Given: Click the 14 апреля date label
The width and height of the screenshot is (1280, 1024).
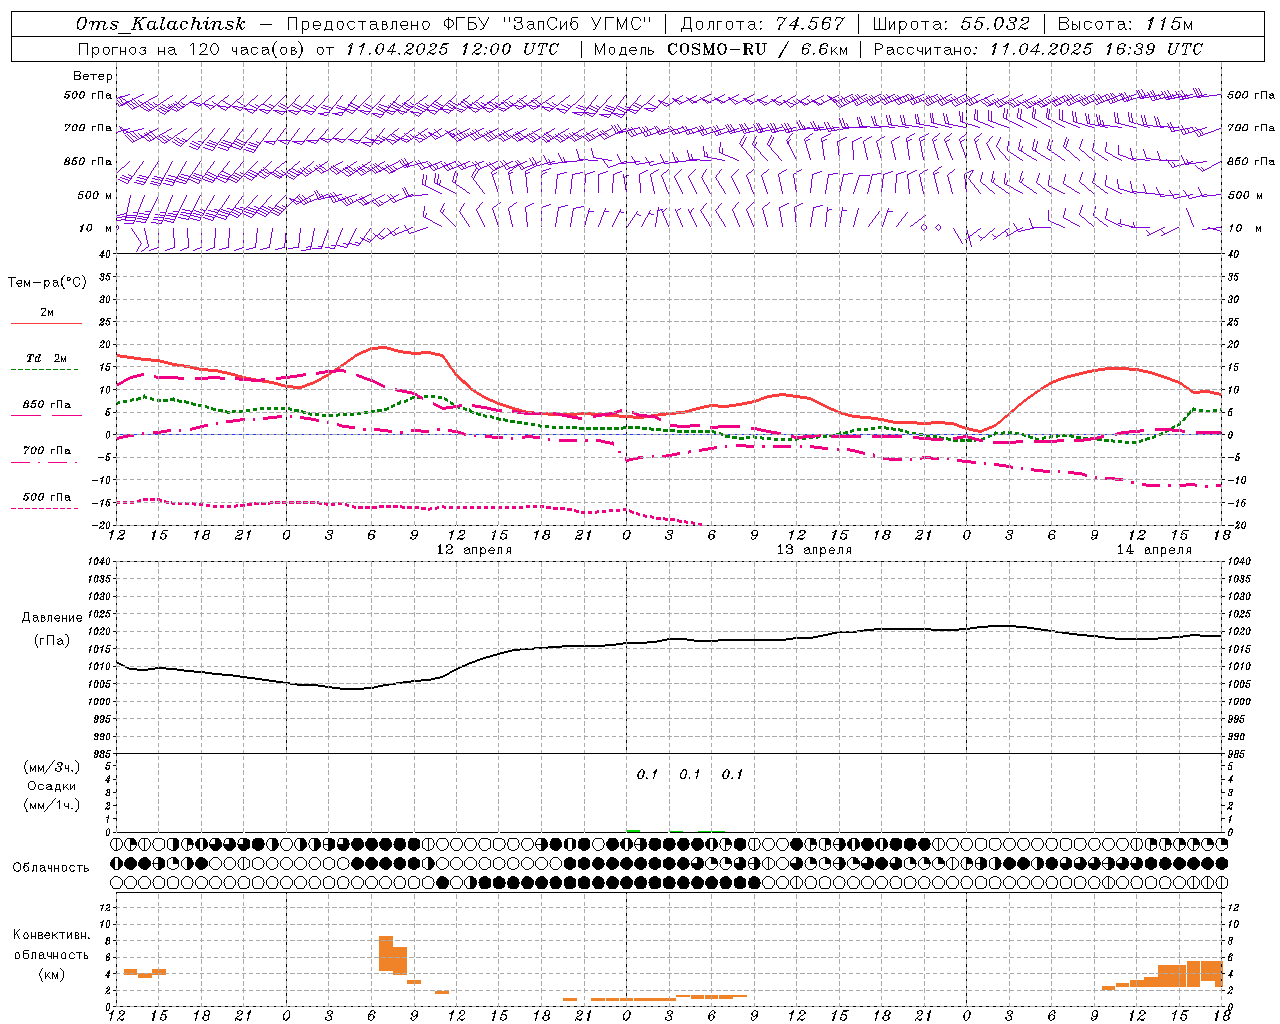Looking at the screenshot, I should click(1154, 550).
